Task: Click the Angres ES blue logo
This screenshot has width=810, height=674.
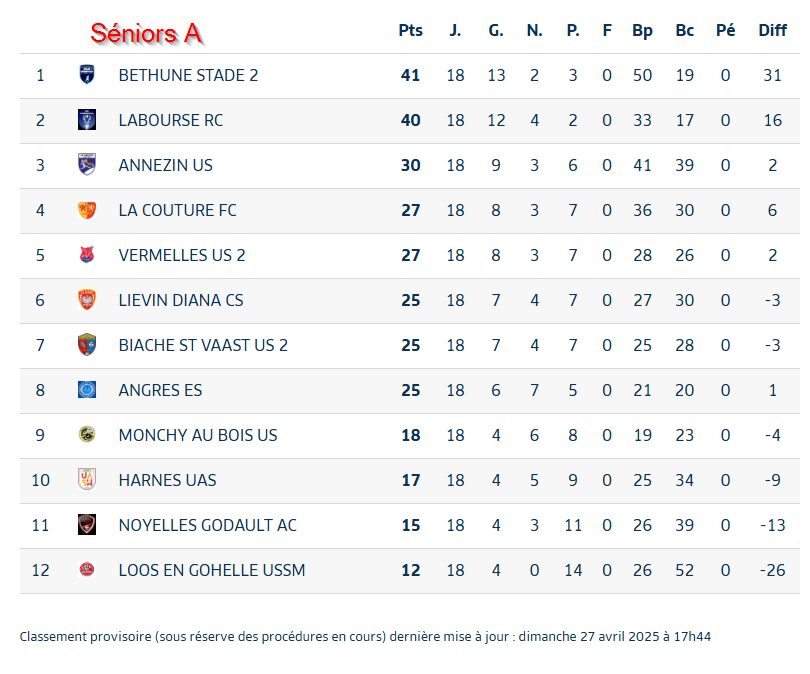Action: coord(87,389)
